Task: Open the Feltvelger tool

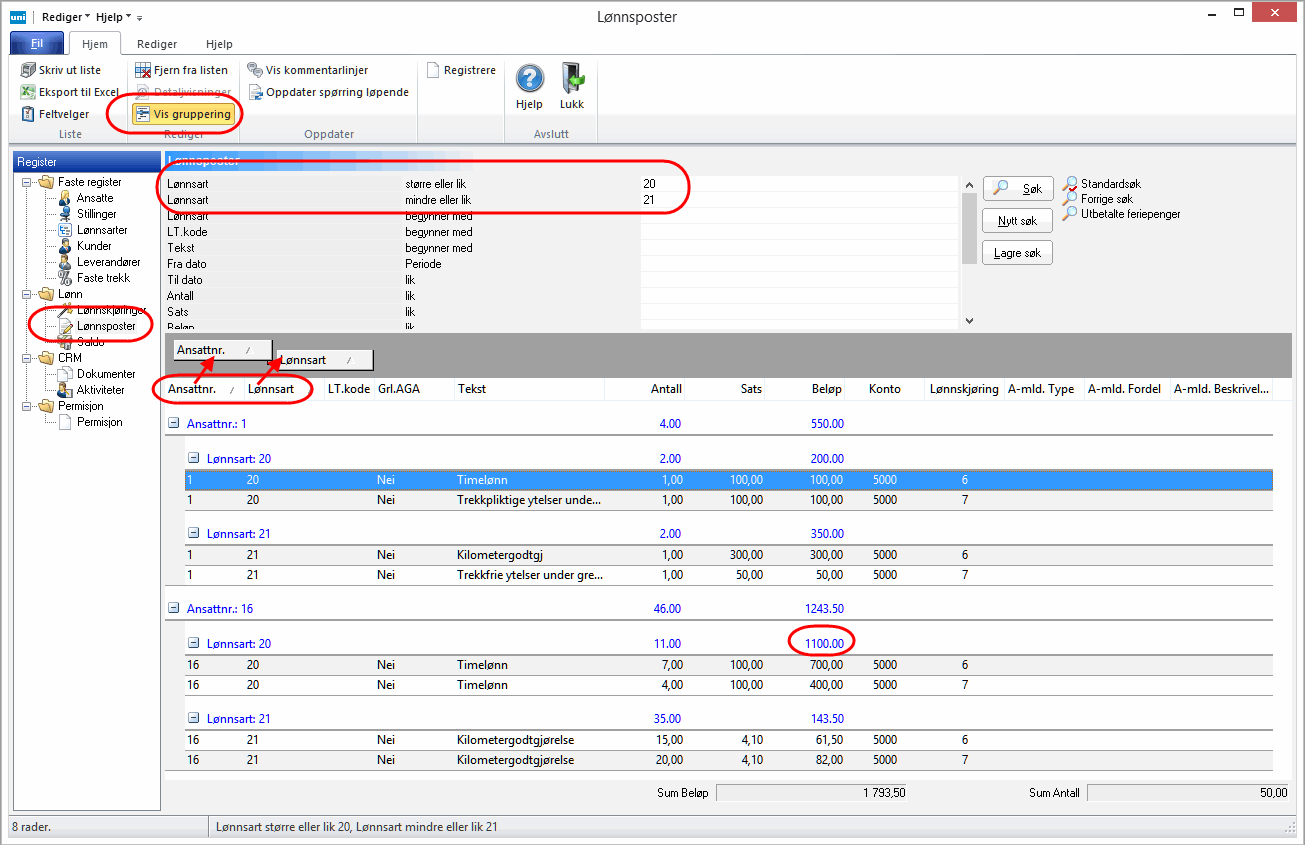Action: [x=28, y=114]
